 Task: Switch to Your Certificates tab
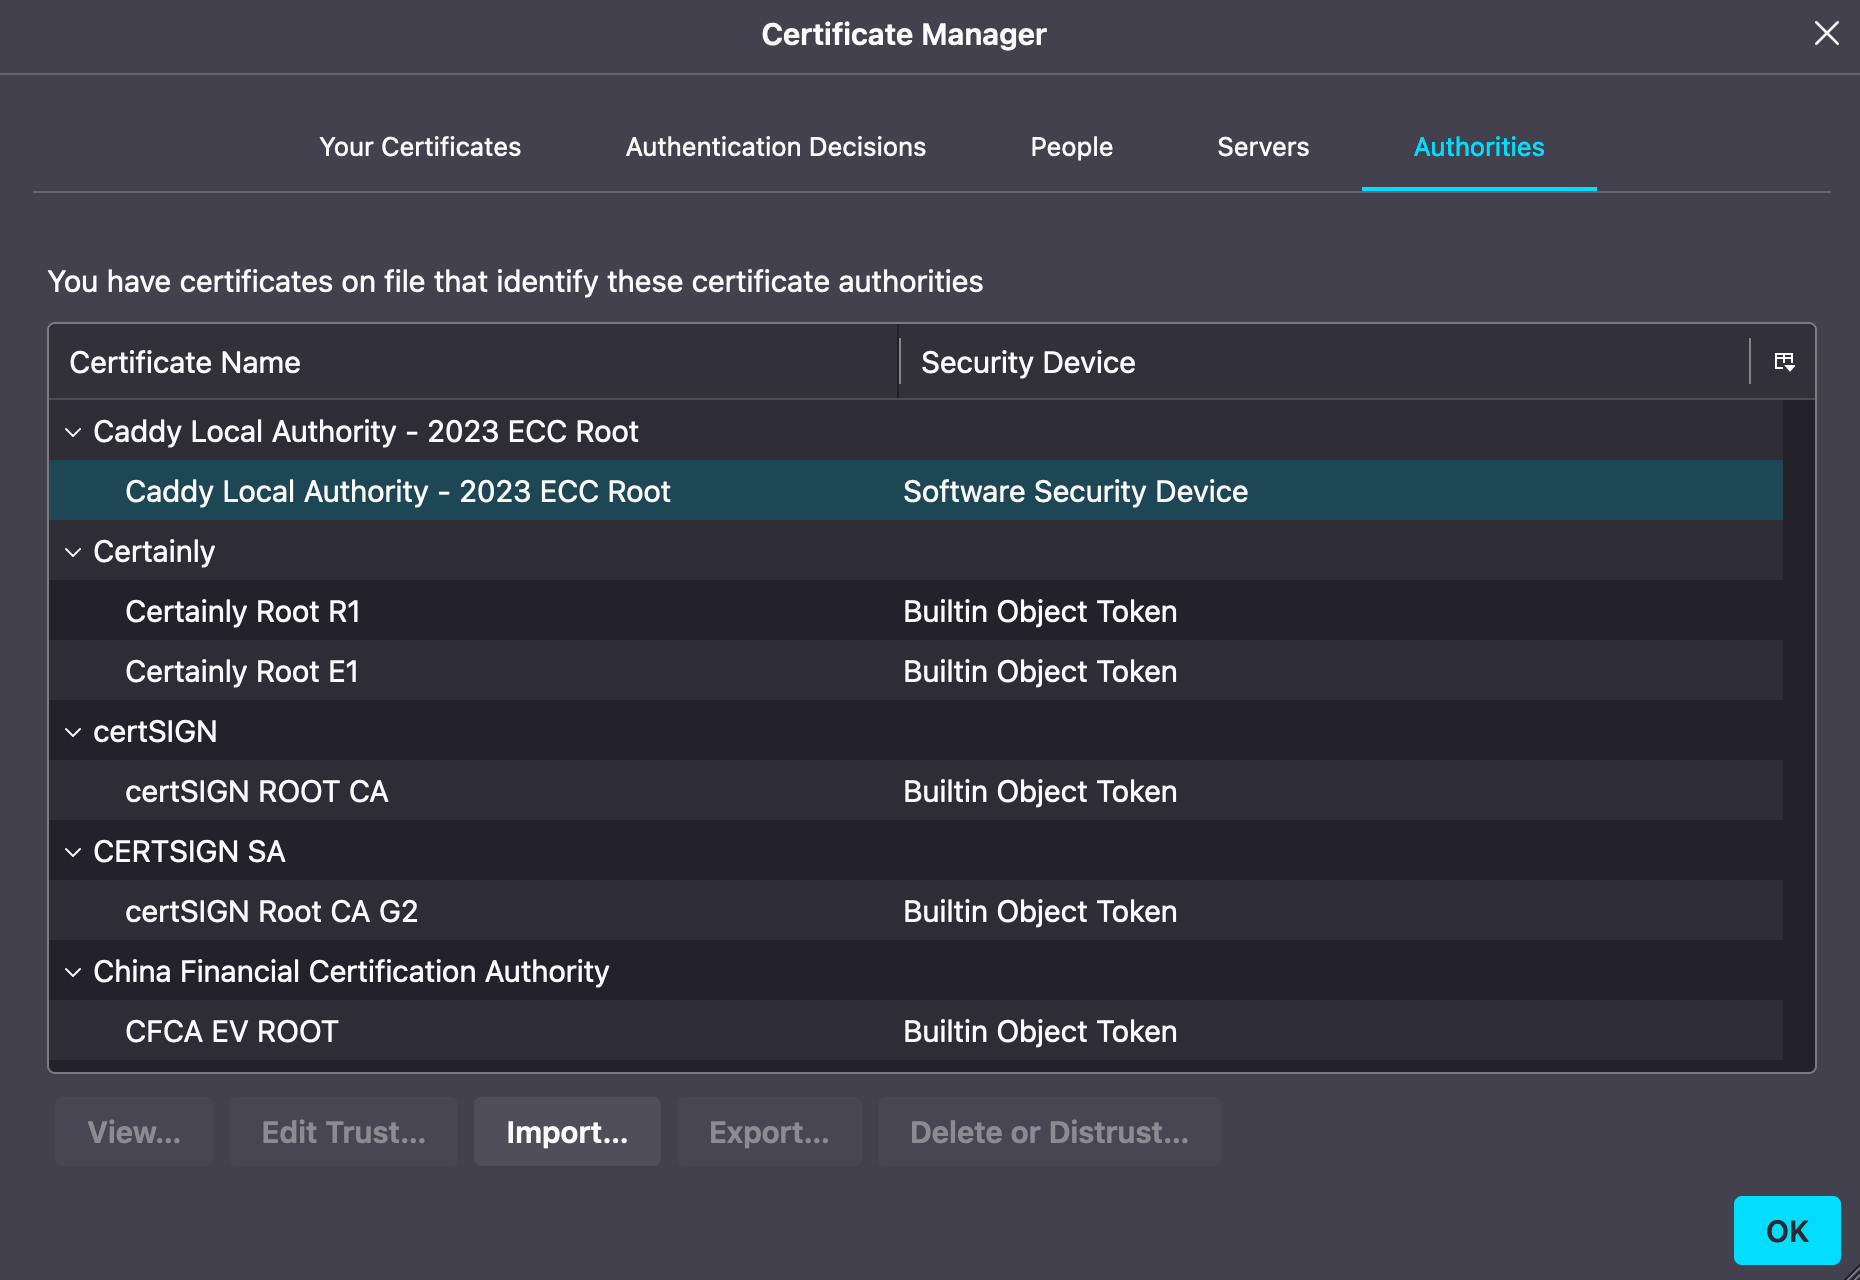pyautogui.click(x=420, y=147)
